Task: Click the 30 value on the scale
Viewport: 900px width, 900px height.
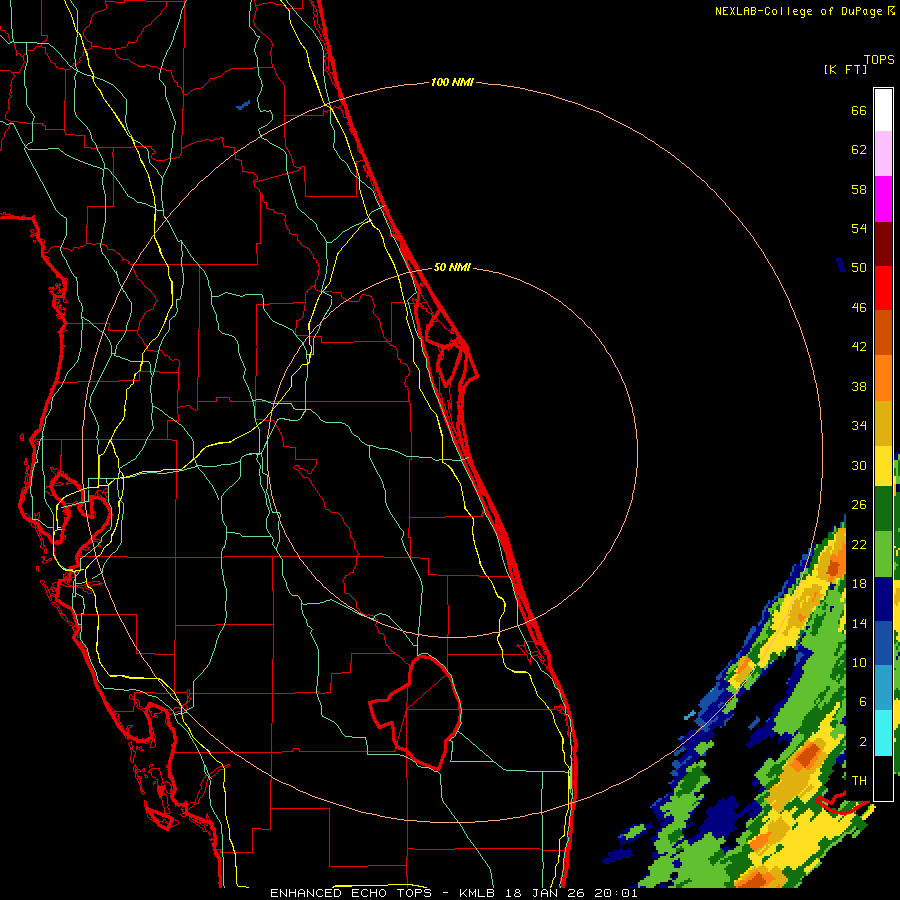Action: (859, 465)
